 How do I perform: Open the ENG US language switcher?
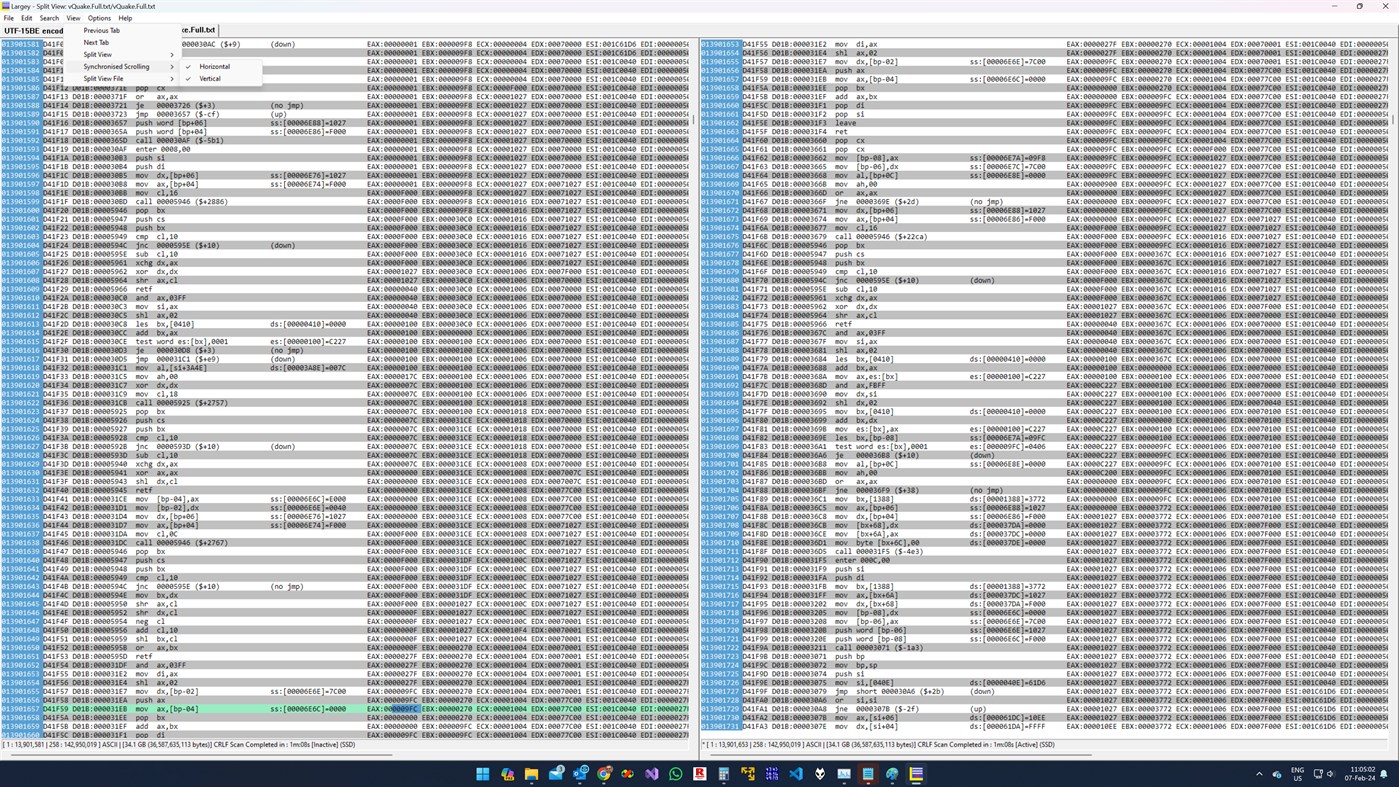[1297, 774]
